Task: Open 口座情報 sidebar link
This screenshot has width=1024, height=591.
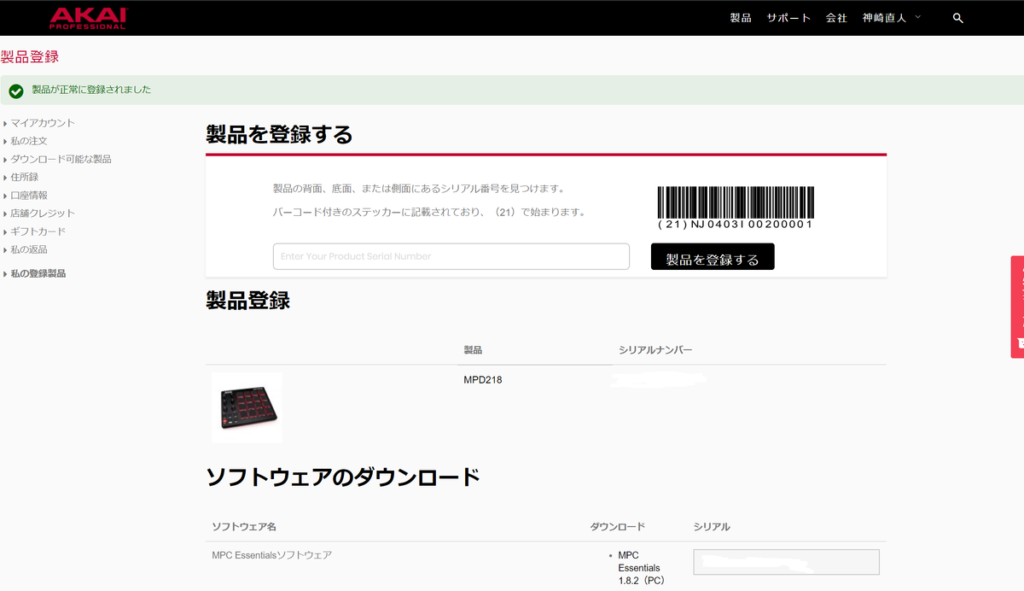Action: [x=29, y=195]
